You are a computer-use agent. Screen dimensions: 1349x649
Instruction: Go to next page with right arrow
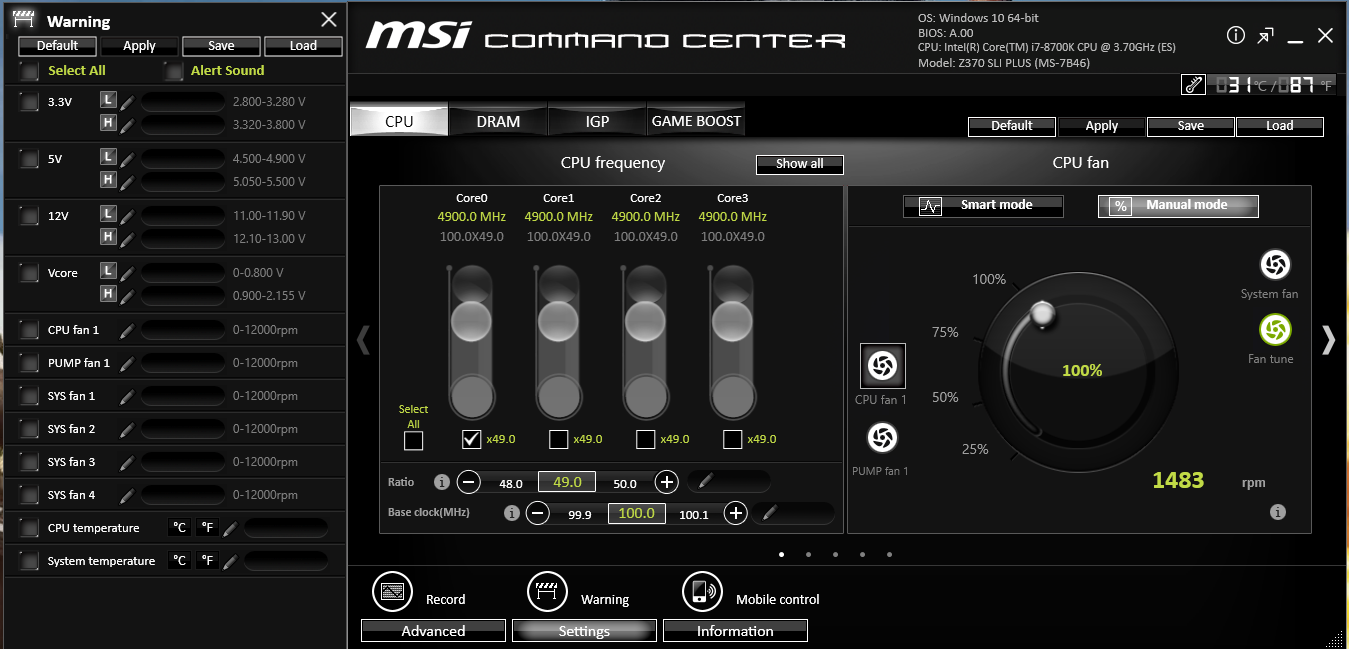pos(1328,340)
